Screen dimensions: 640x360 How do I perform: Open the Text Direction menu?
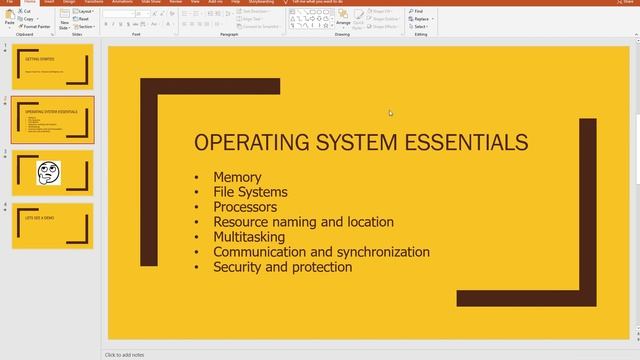252,11
